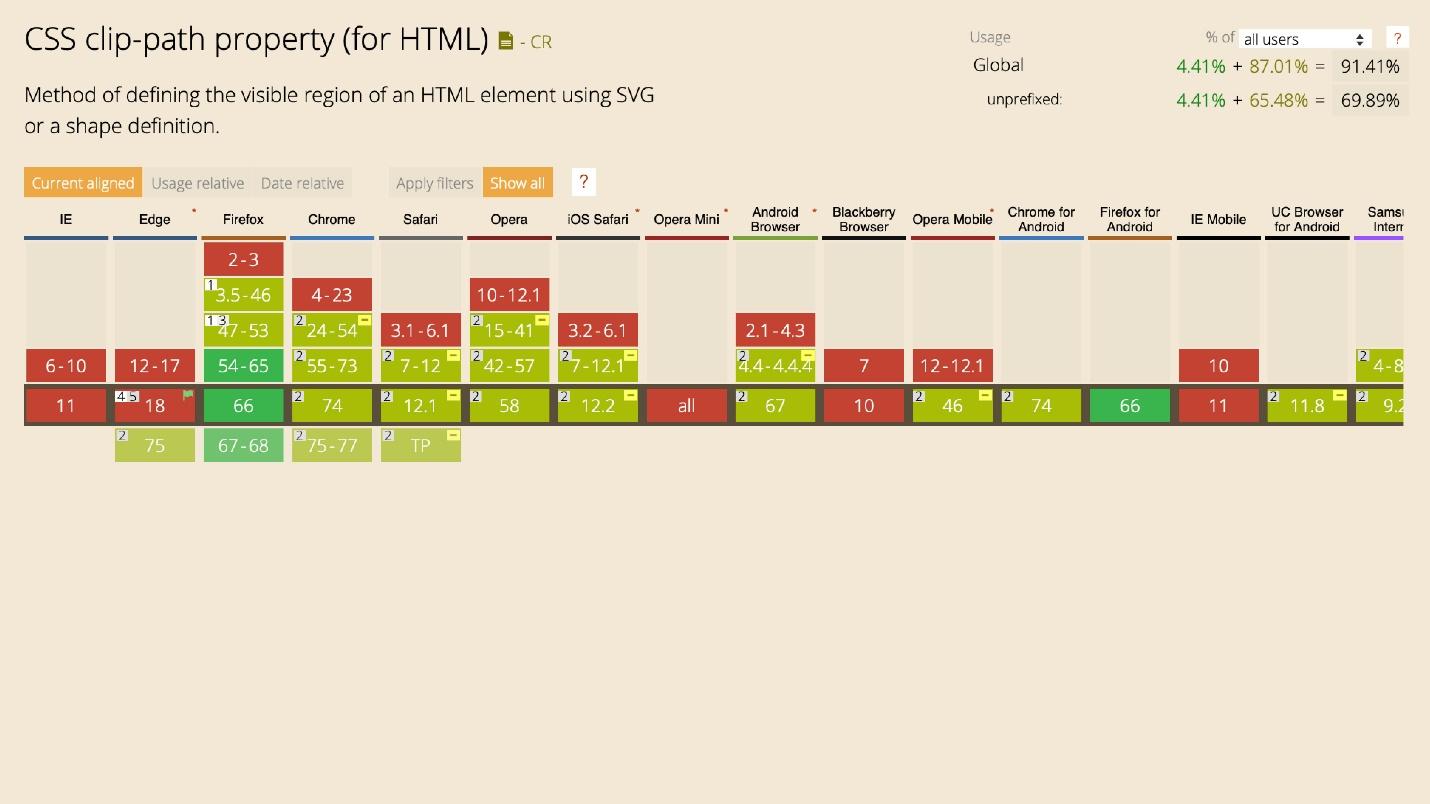This screenshot has width=1430, height=804.
Task: Click the prefix marker in UC Browser 11.8 cell
Action: coord(1339,396)
